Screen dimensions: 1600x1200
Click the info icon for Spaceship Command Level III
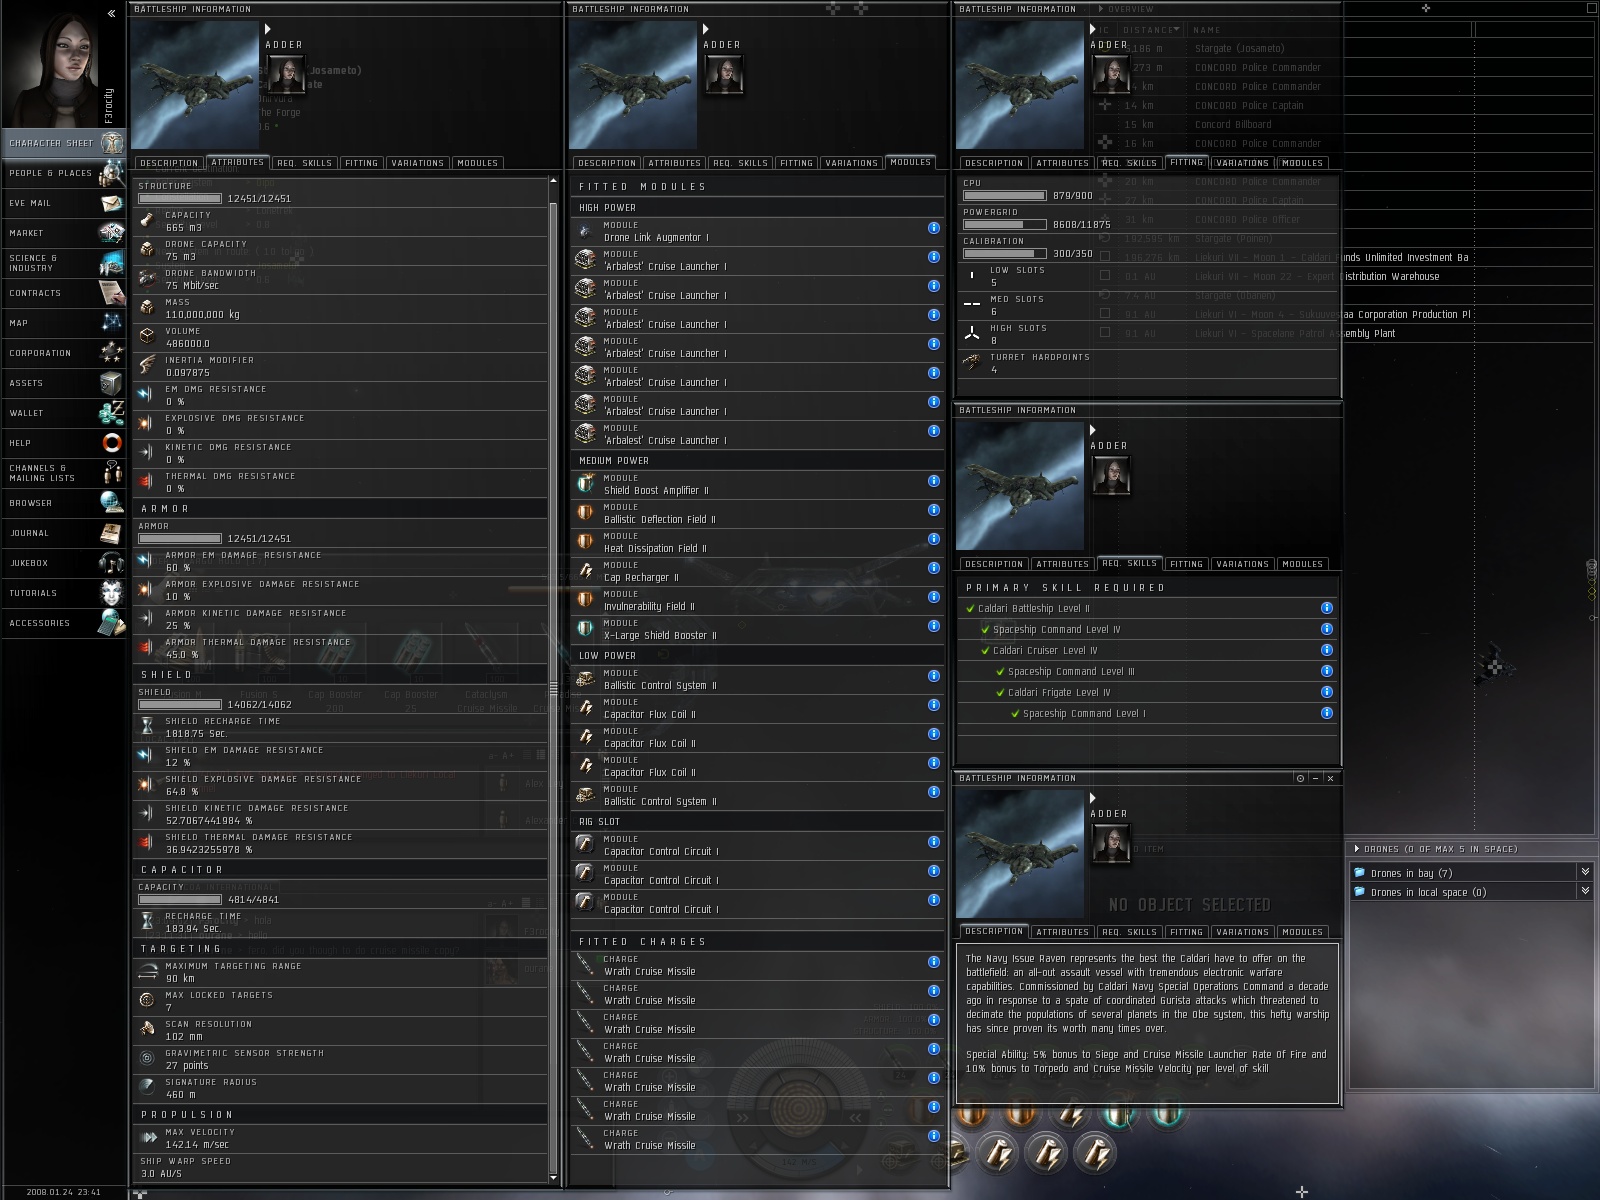pos(1326,671)
